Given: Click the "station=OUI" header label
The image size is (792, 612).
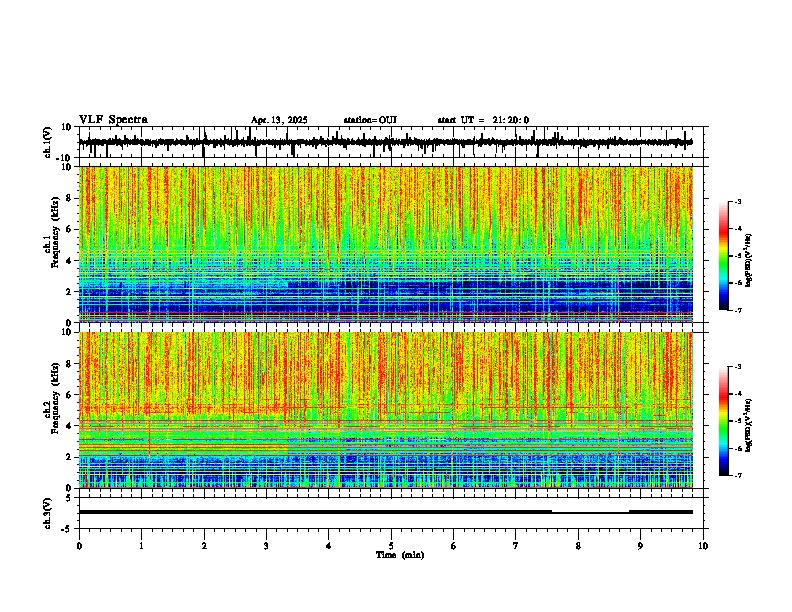Looking at the screenshot, I should pyautogui.click(x=370, y=120).
